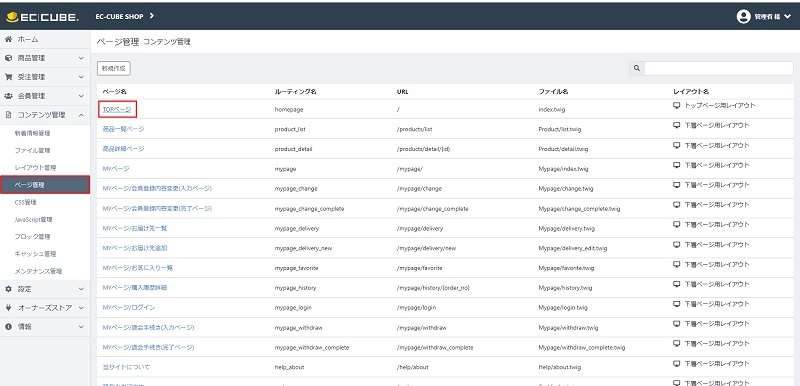The width and height of the screenshot is (800, 386).
Task: Focus the page search input field
Action: point(718,68)
